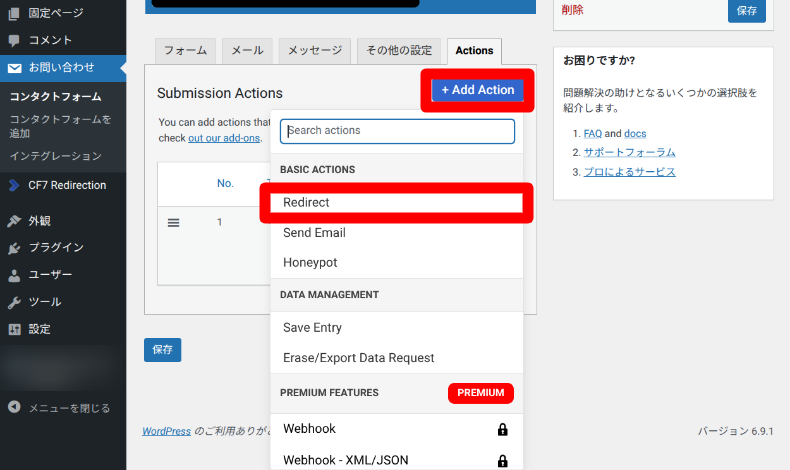Open the WordPress footer link

(166, 431)
